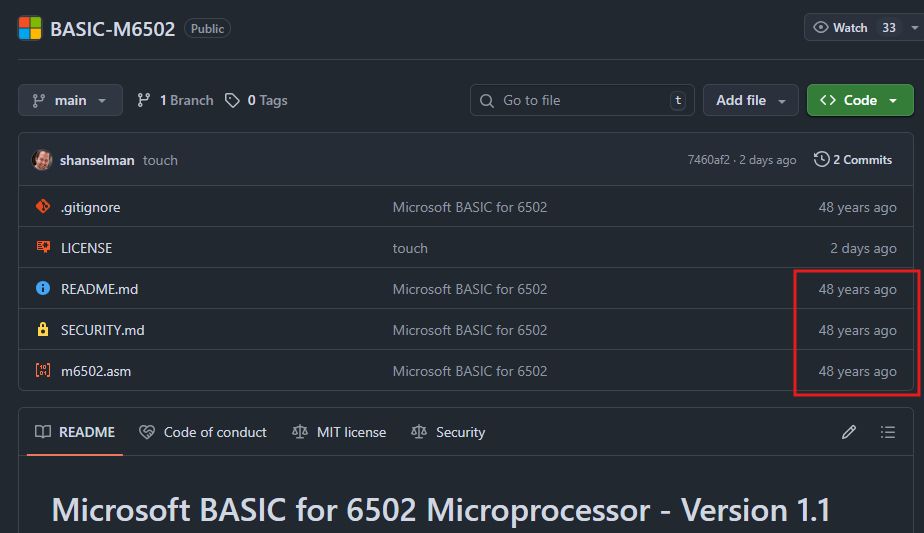Open the m6502.asm file
924x533 pixels.
[x=96, y=371]
